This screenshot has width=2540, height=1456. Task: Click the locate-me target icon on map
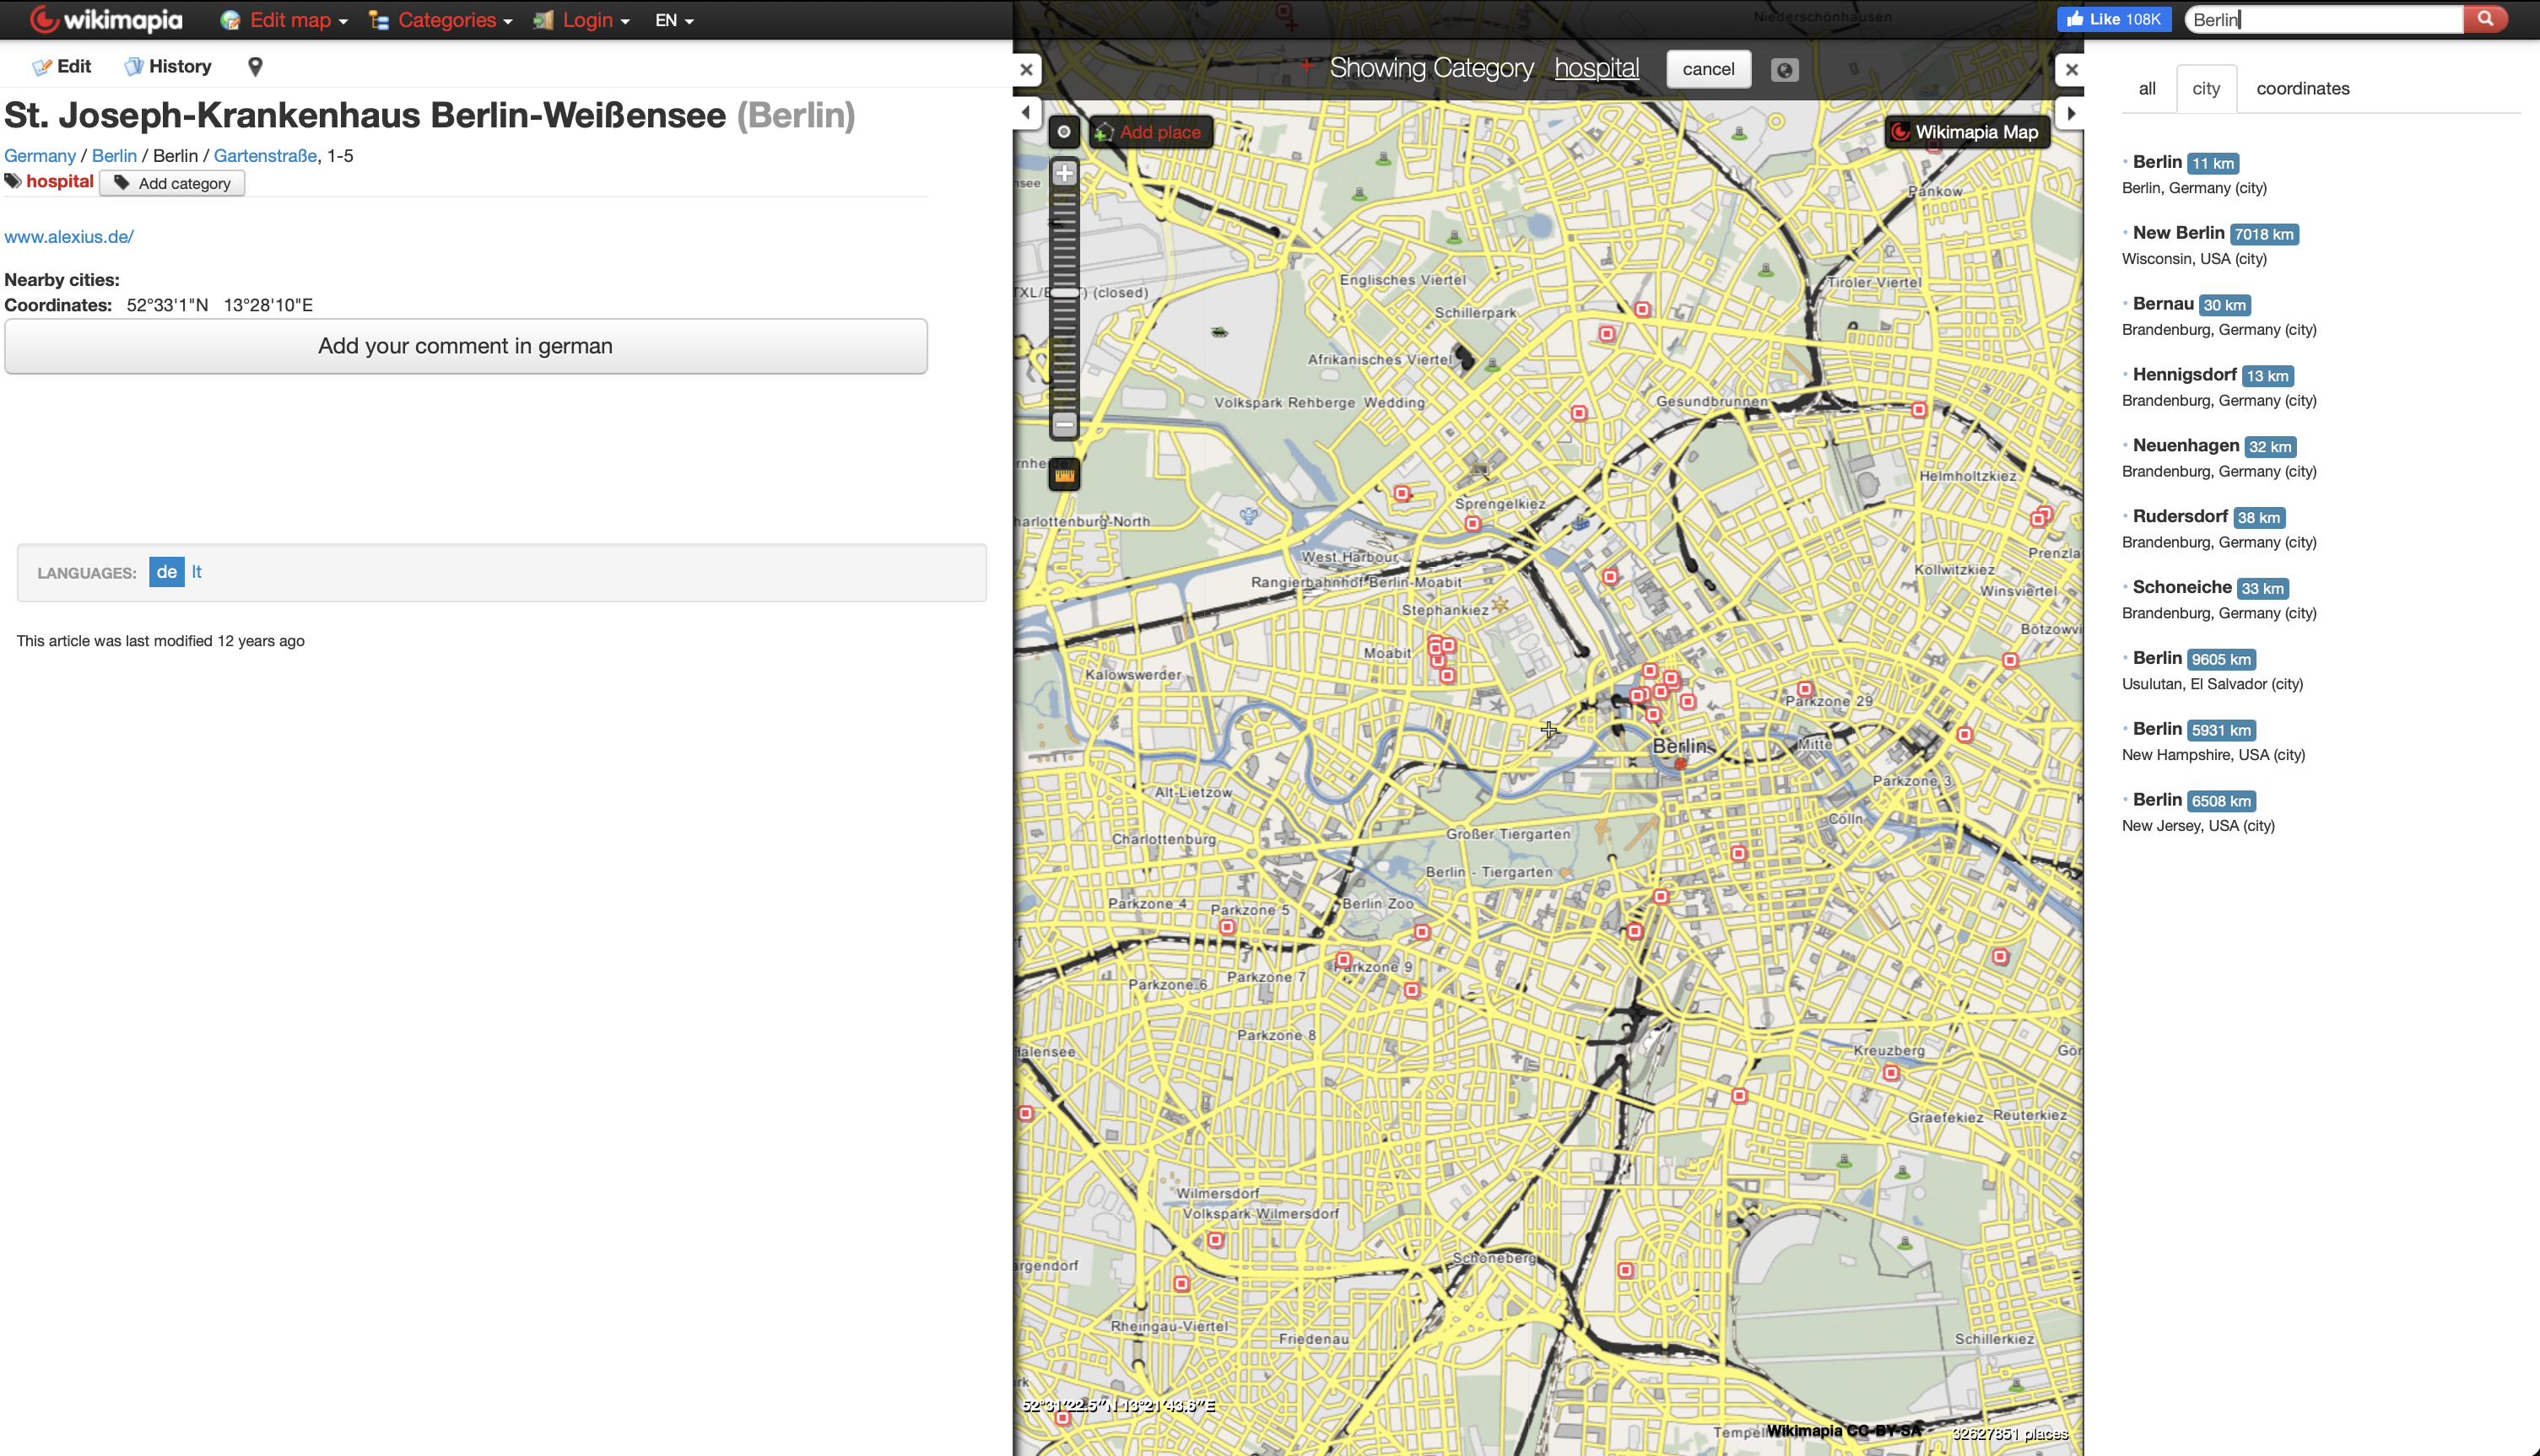pyautogui.click(x=1064, y=132)
